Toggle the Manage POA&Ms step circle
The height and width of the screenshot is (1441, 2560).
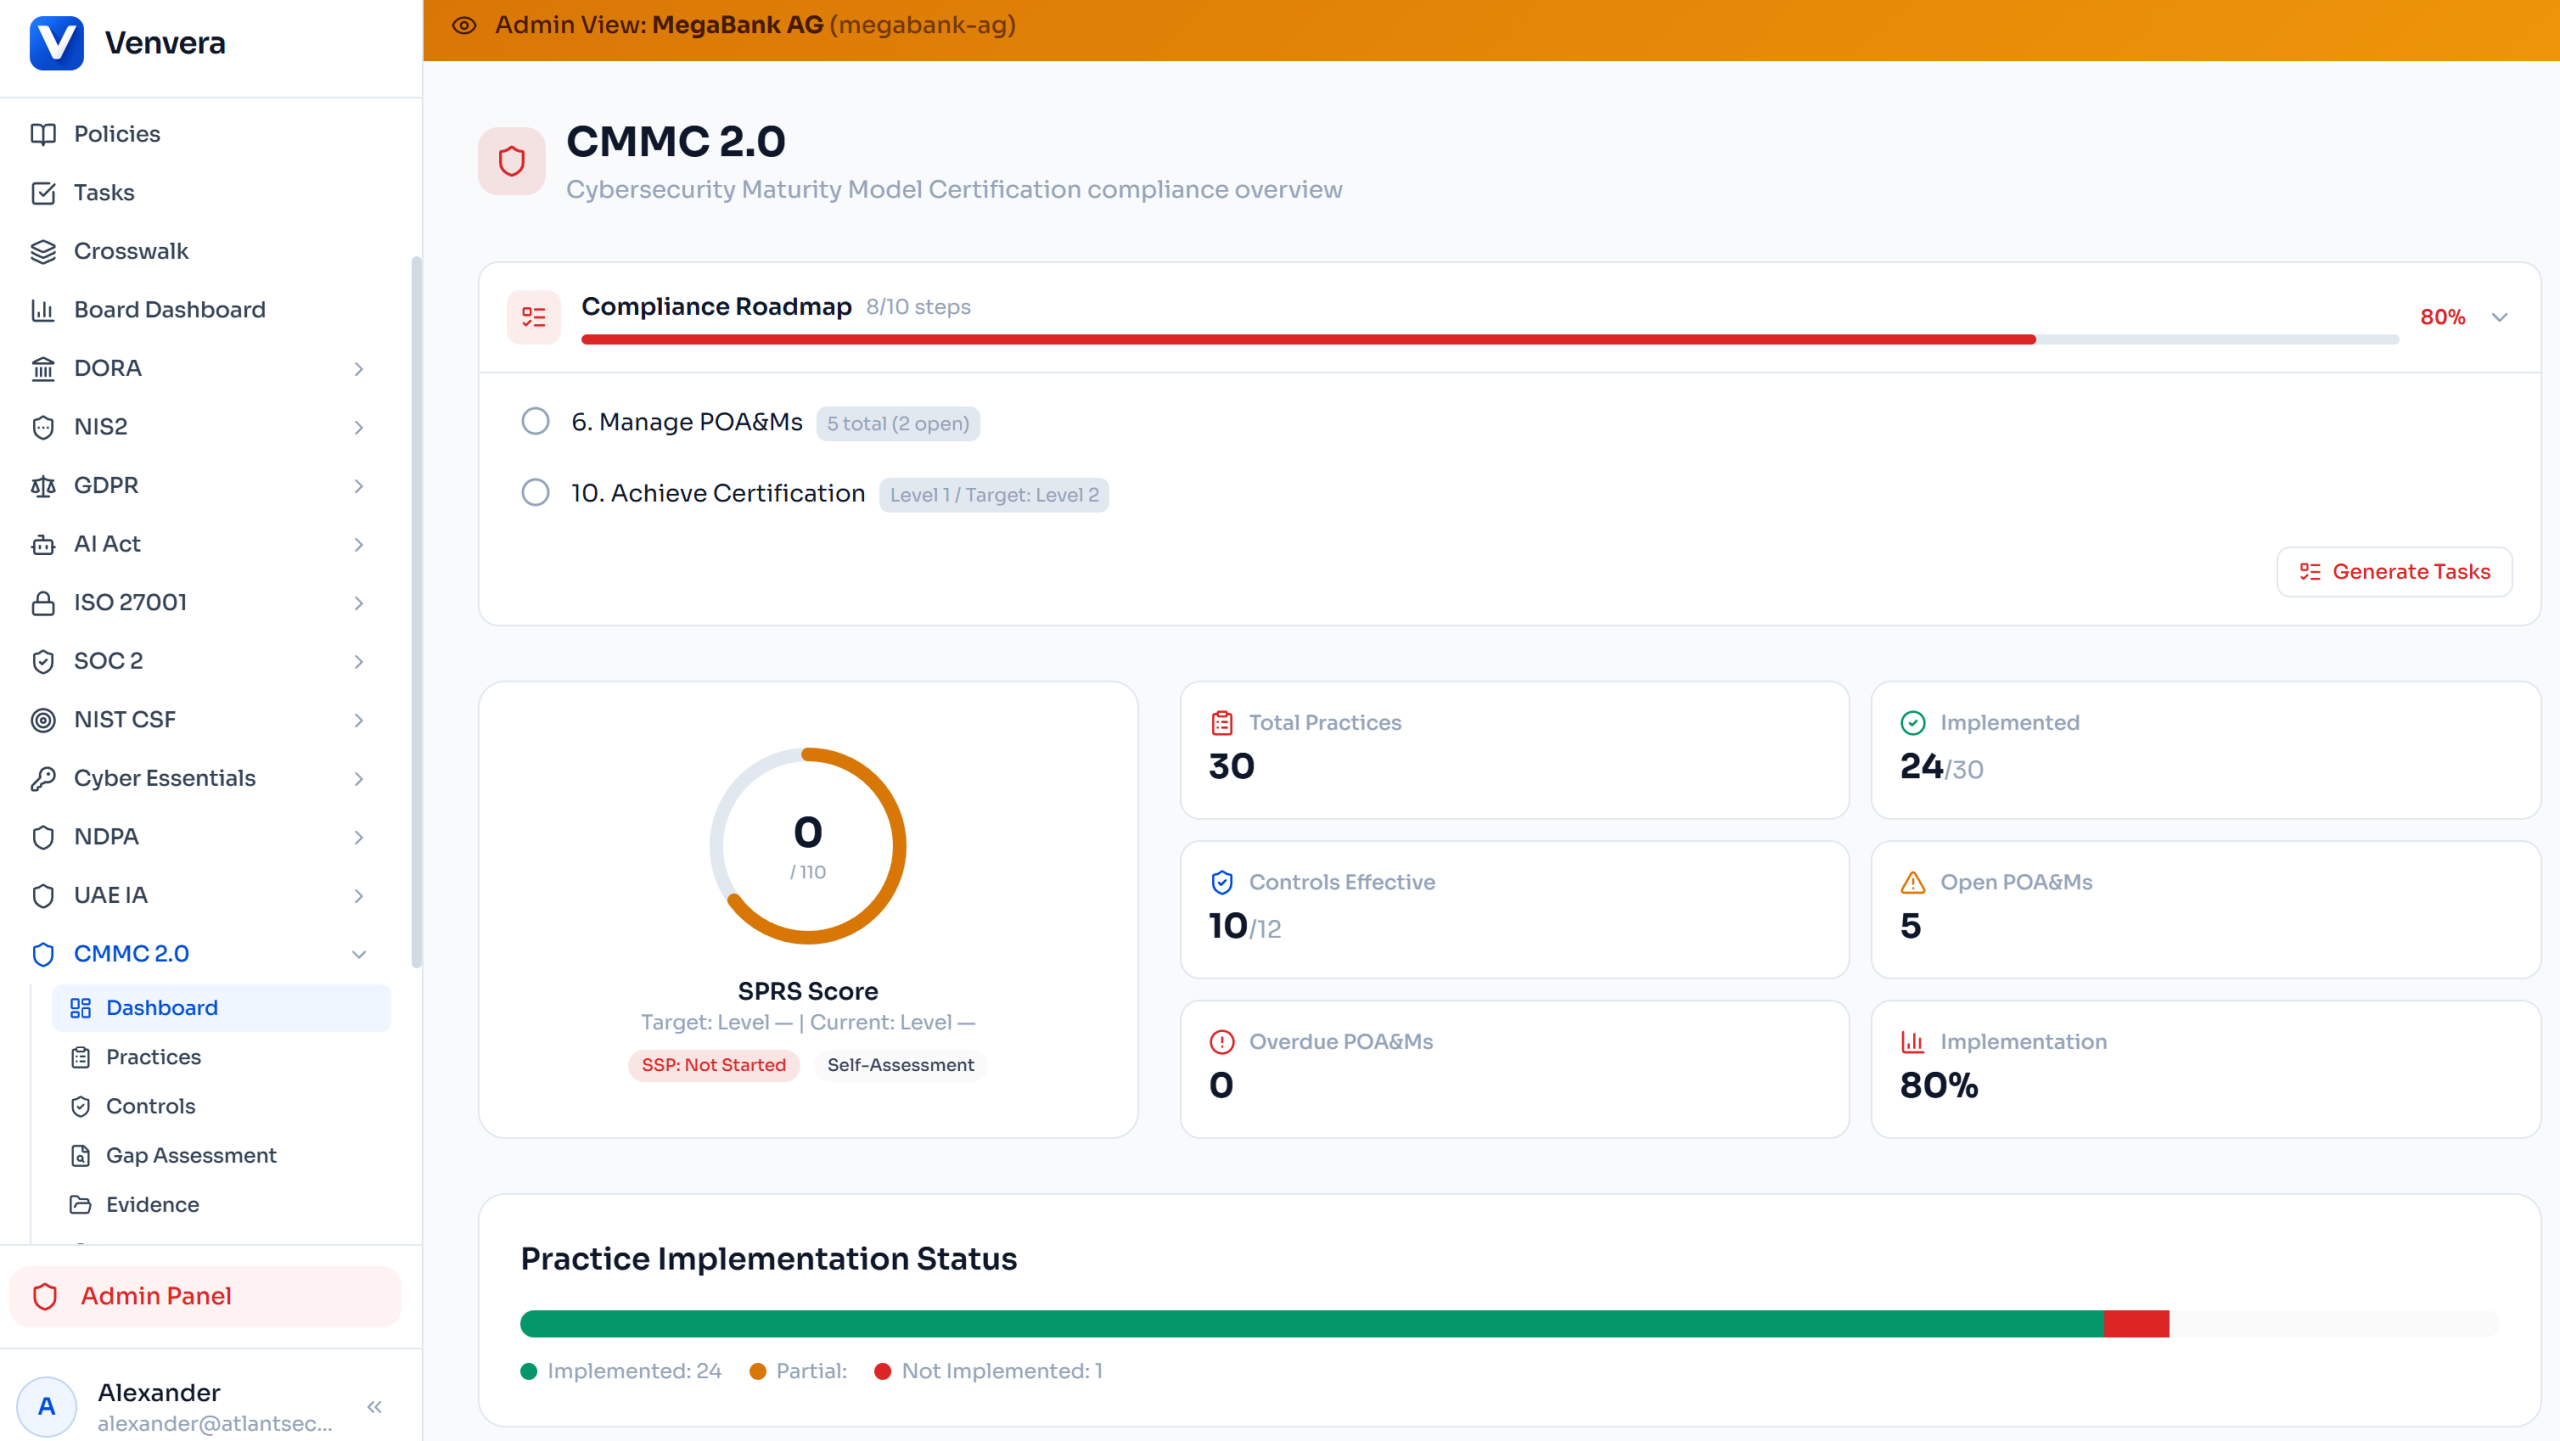click(536, 421)
